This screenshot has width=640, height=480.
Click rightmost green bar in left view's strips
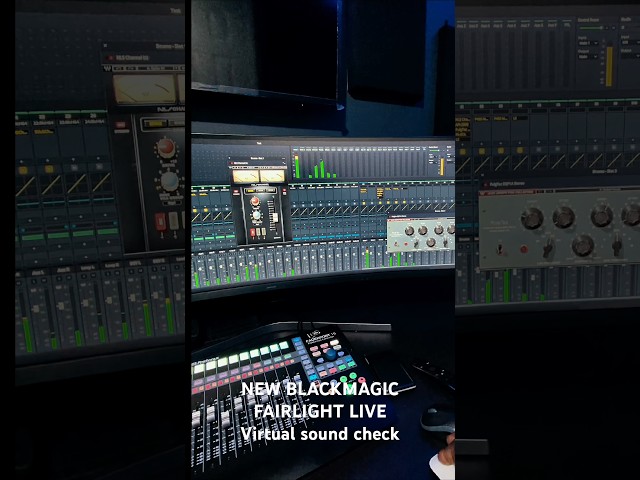(107, 232)
